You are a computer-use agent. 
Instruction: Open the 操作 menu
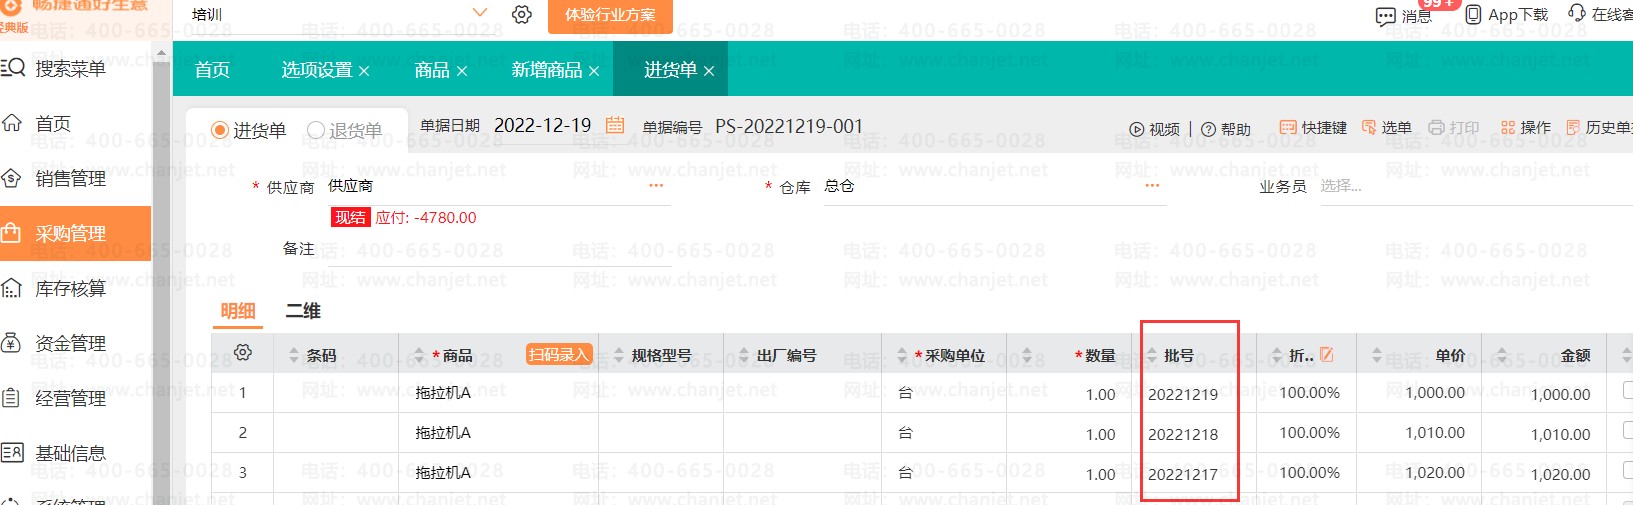click(x=1526, y=128)
